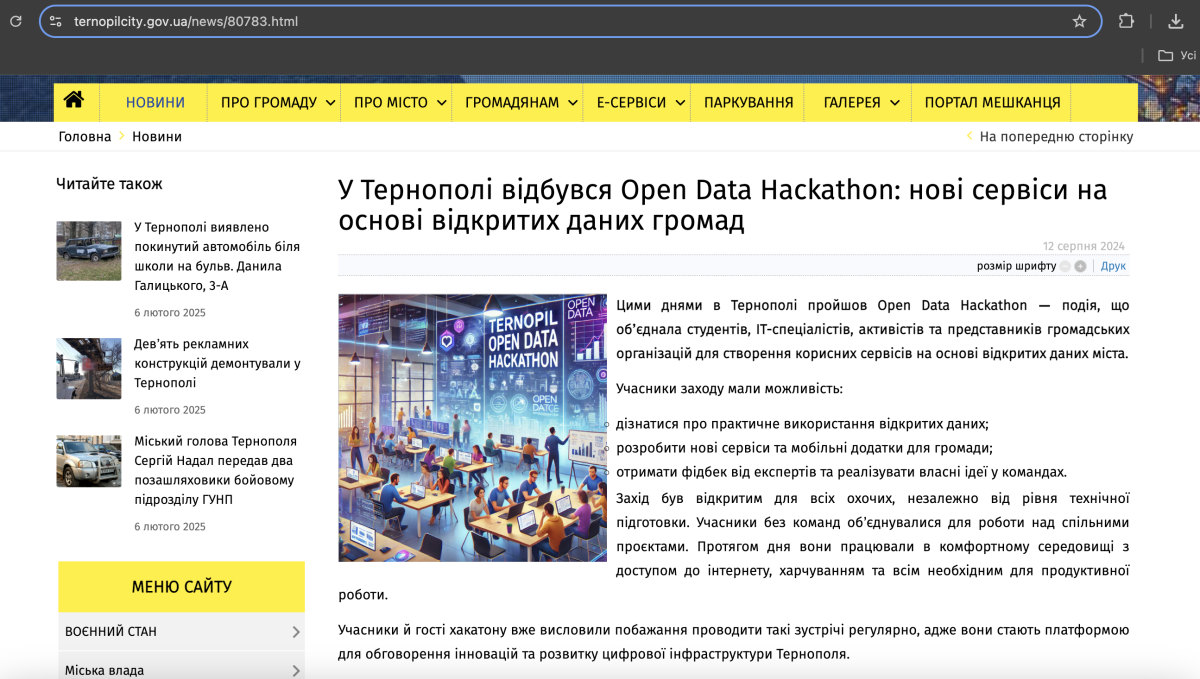Go back via На попередню сторінку link

tap(1055, 137)
